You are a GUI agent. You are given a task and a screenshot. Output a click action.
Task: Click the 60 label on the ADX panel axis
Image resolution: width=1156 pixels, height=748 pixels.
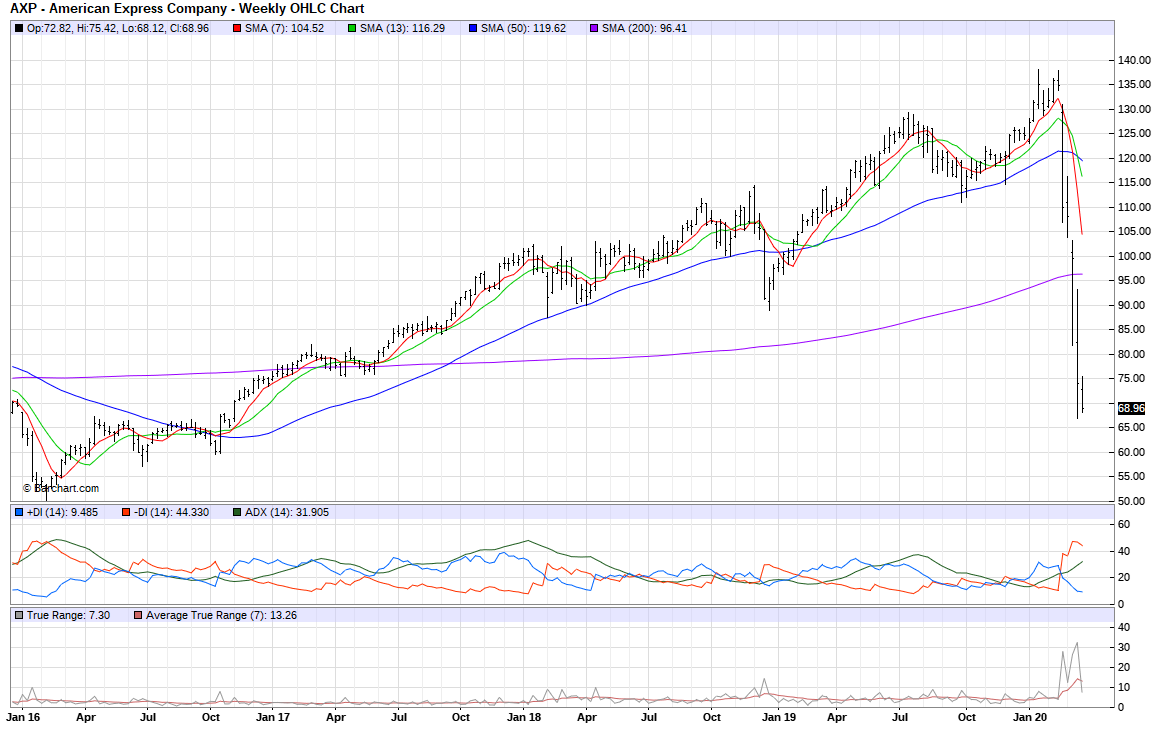[x=1124, y=525]
